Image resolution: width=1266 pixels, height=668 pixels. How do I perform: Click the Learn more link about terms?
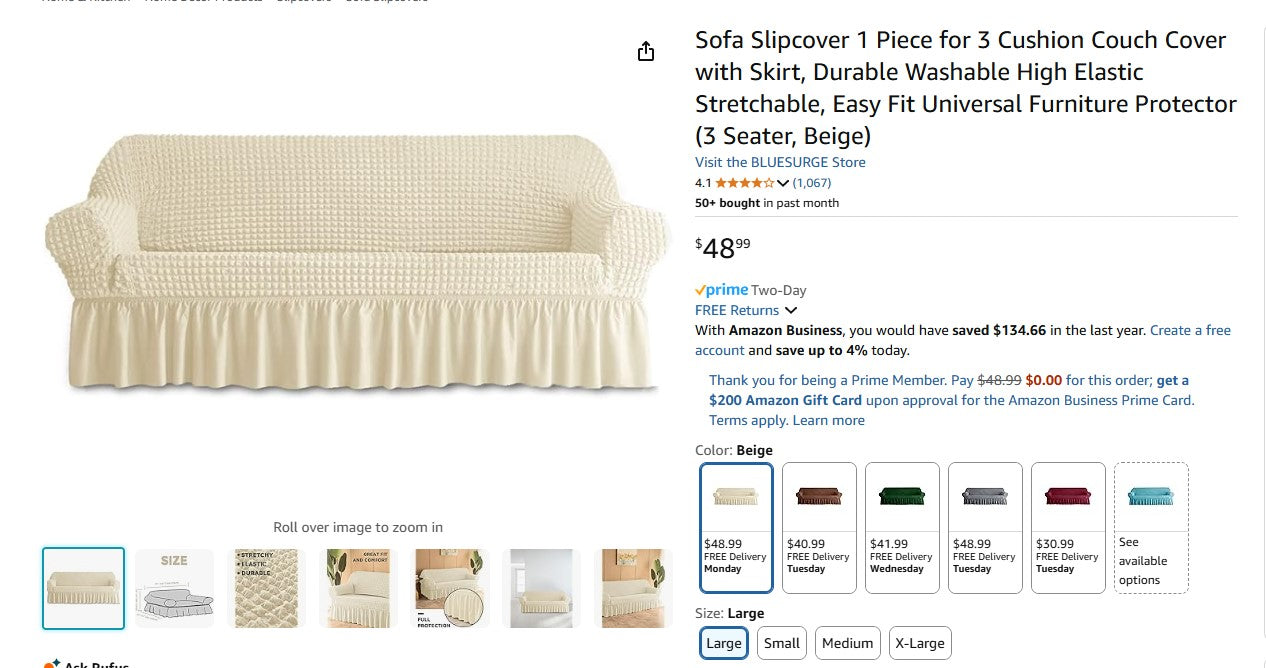pos(828,420)
